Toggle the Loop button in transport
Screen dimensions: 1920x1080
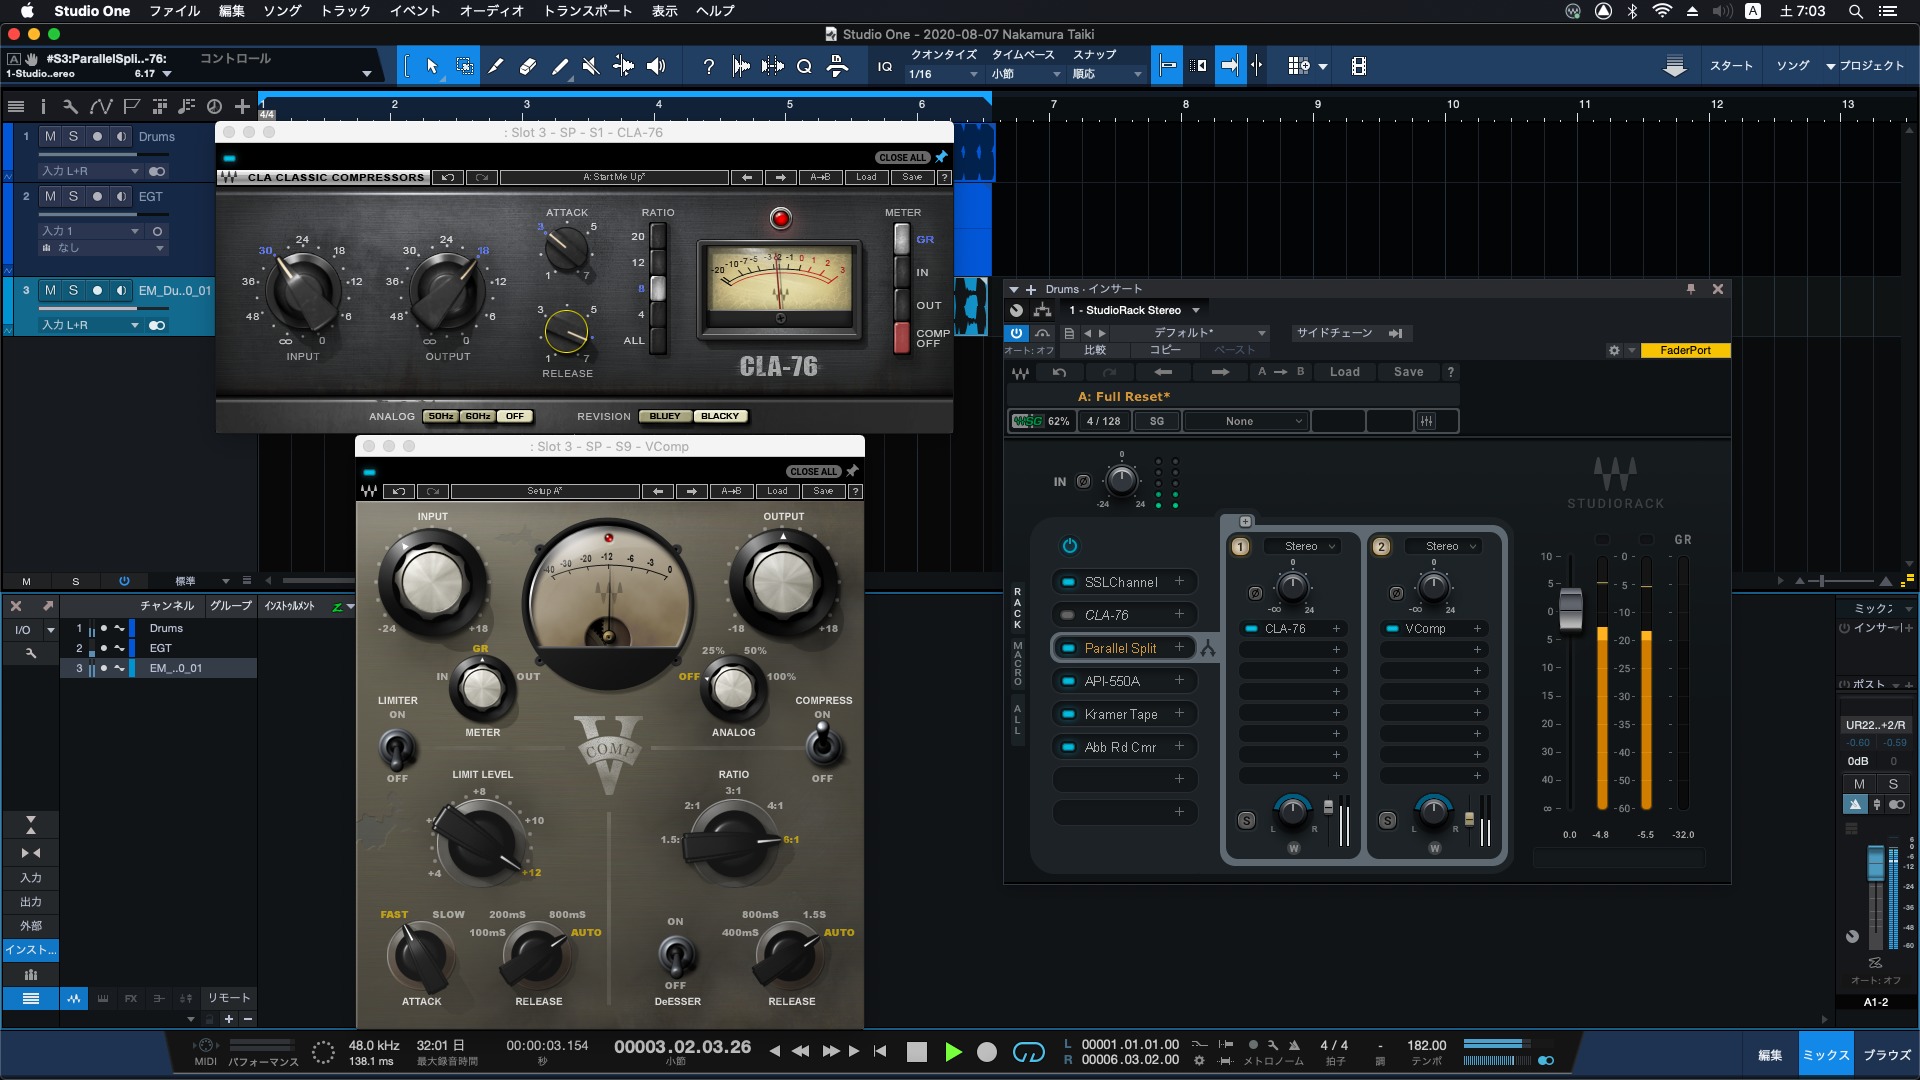point(1029,1051)
